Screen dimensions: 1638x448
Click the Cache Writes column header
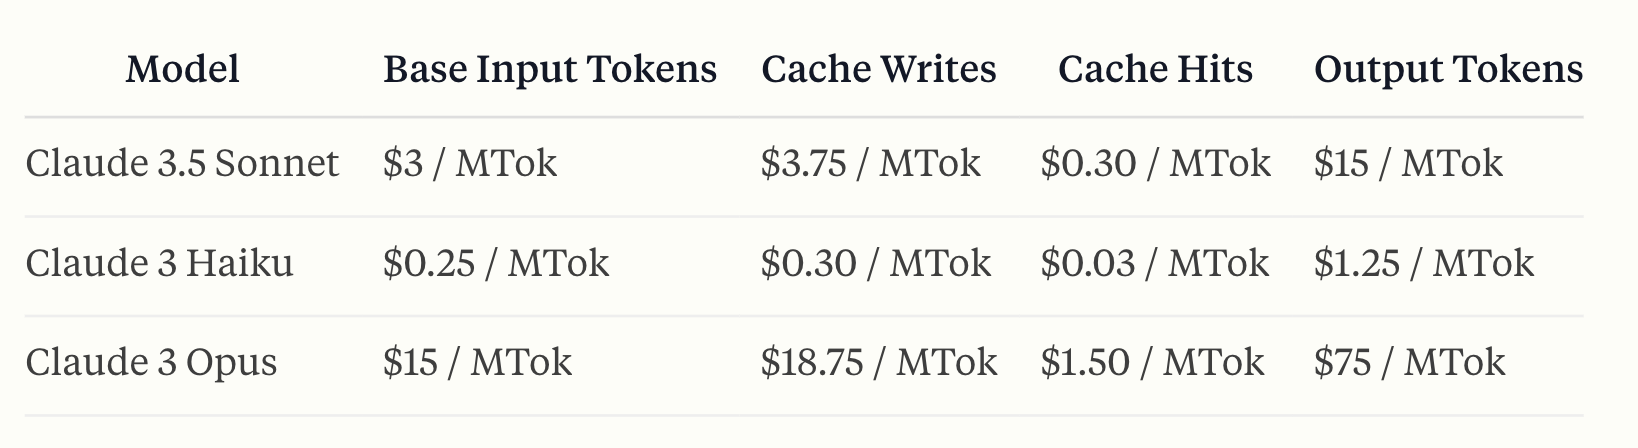tap(879, 69)
